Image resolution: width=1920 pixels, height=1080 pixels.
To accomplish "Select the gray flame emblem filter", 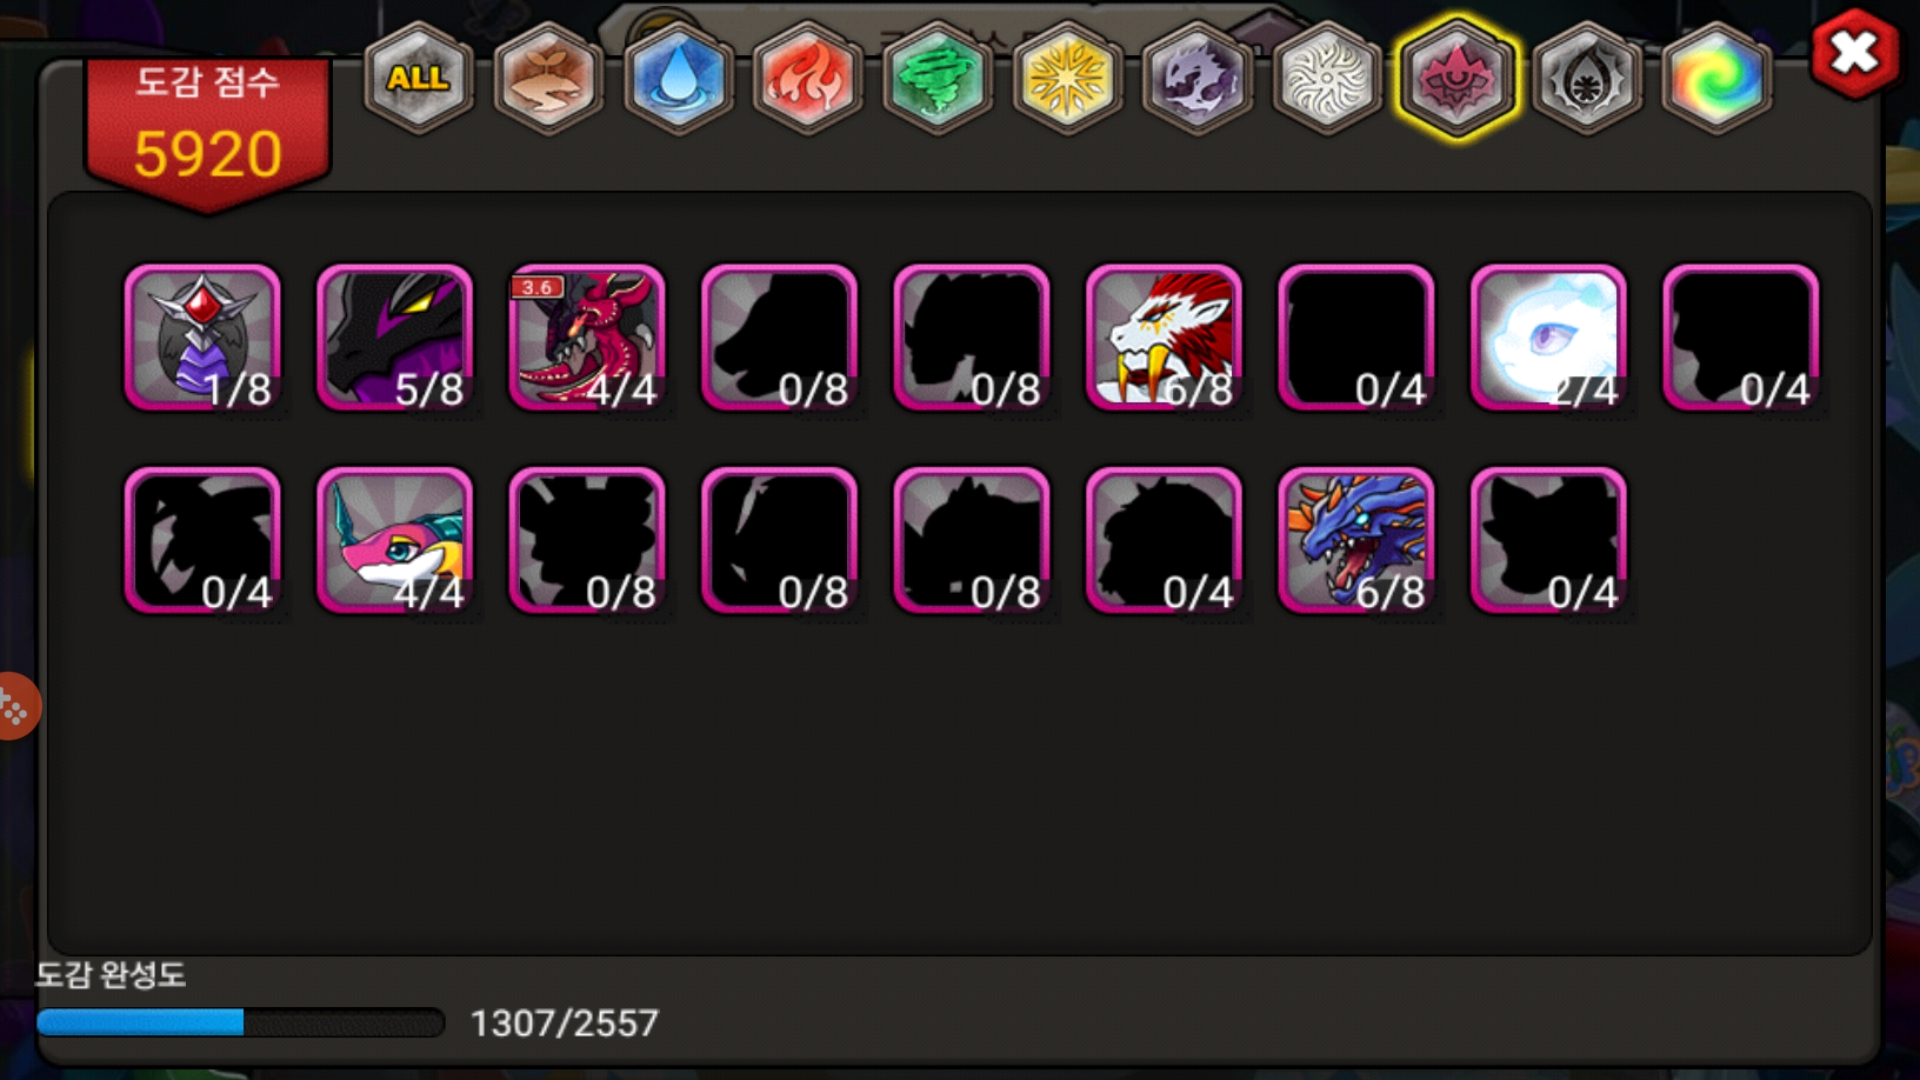I will tap(1586, 78).
